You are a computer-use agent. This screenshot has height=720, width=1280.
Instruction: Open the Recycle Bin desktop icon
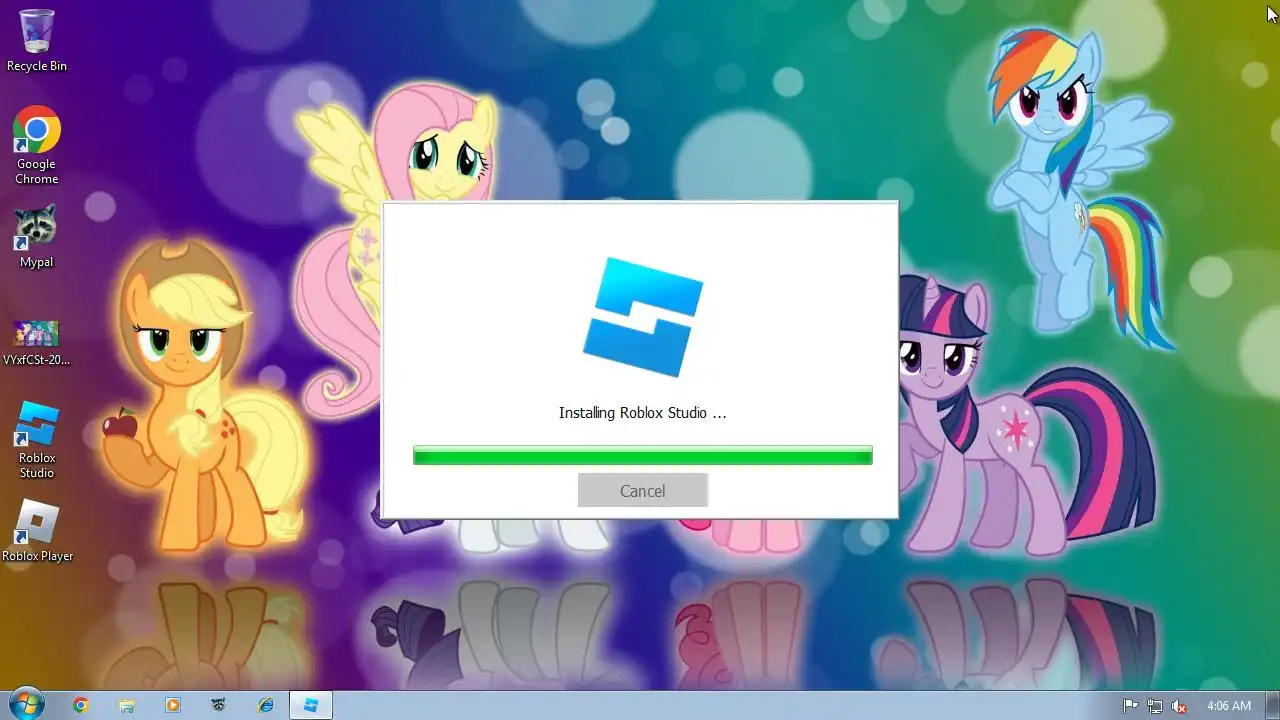[37, 40]
